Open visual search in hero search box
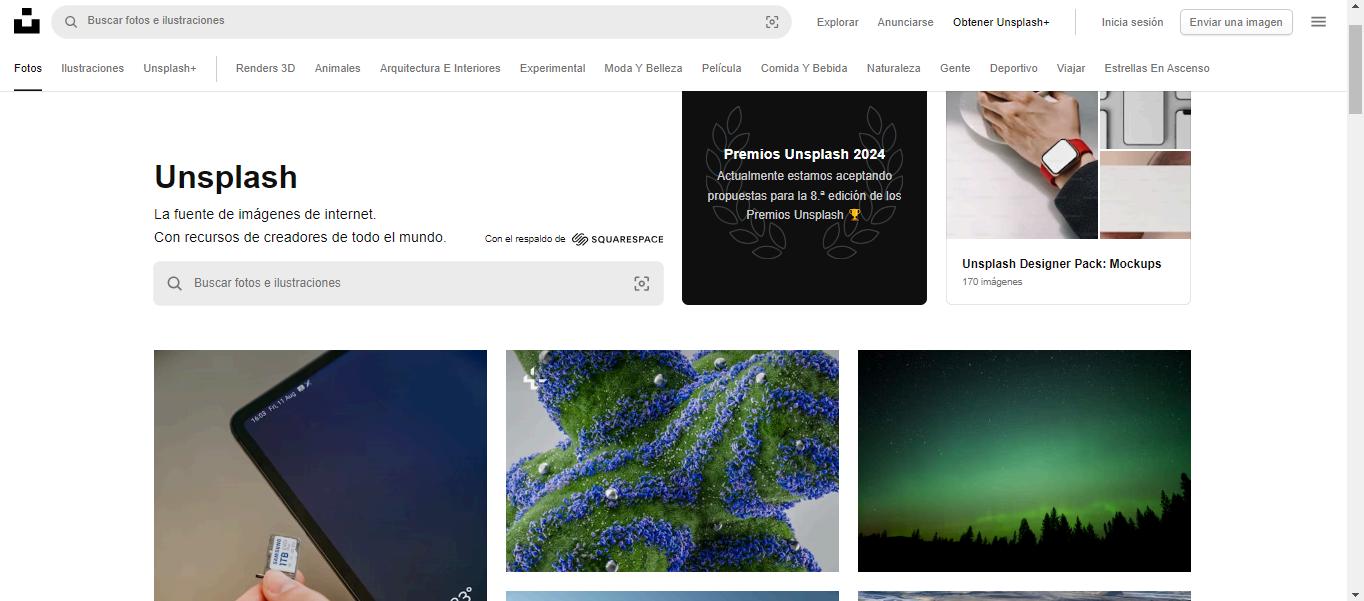Screen dimensions: 1364x601 pos(642,284)
